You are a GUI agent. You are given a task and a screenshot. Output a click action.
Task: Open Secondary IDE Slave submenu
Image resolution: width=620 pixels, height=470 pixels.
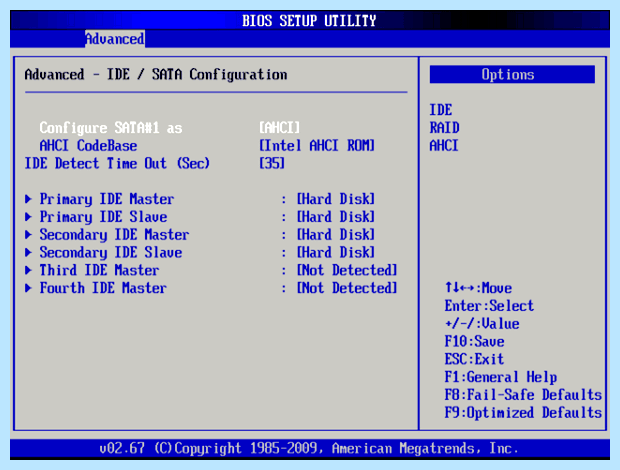(111, 253)
